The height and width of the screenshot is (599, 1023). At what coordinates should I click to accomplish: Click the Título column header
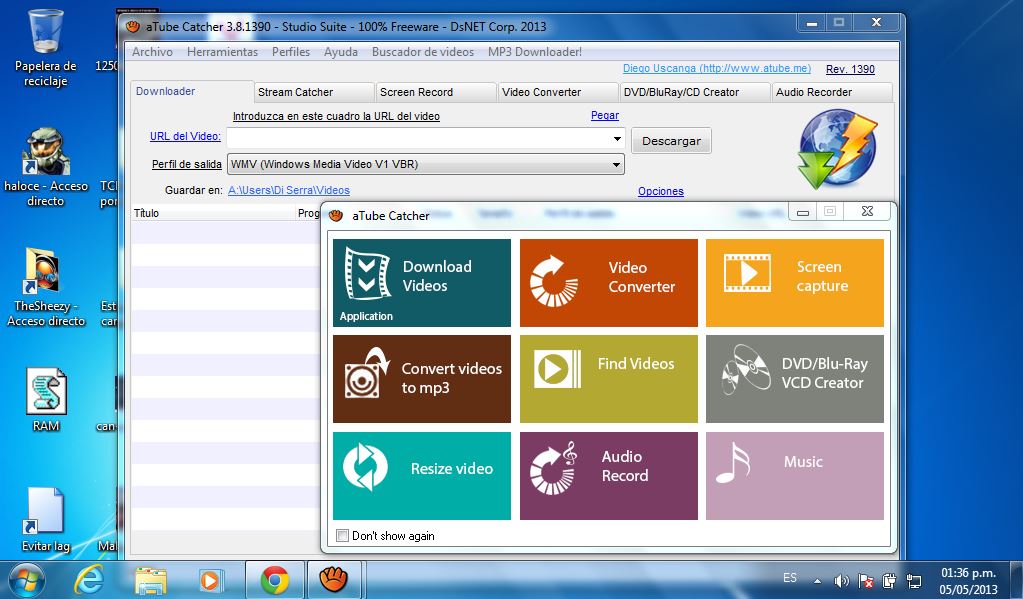[x=213, y=213]
